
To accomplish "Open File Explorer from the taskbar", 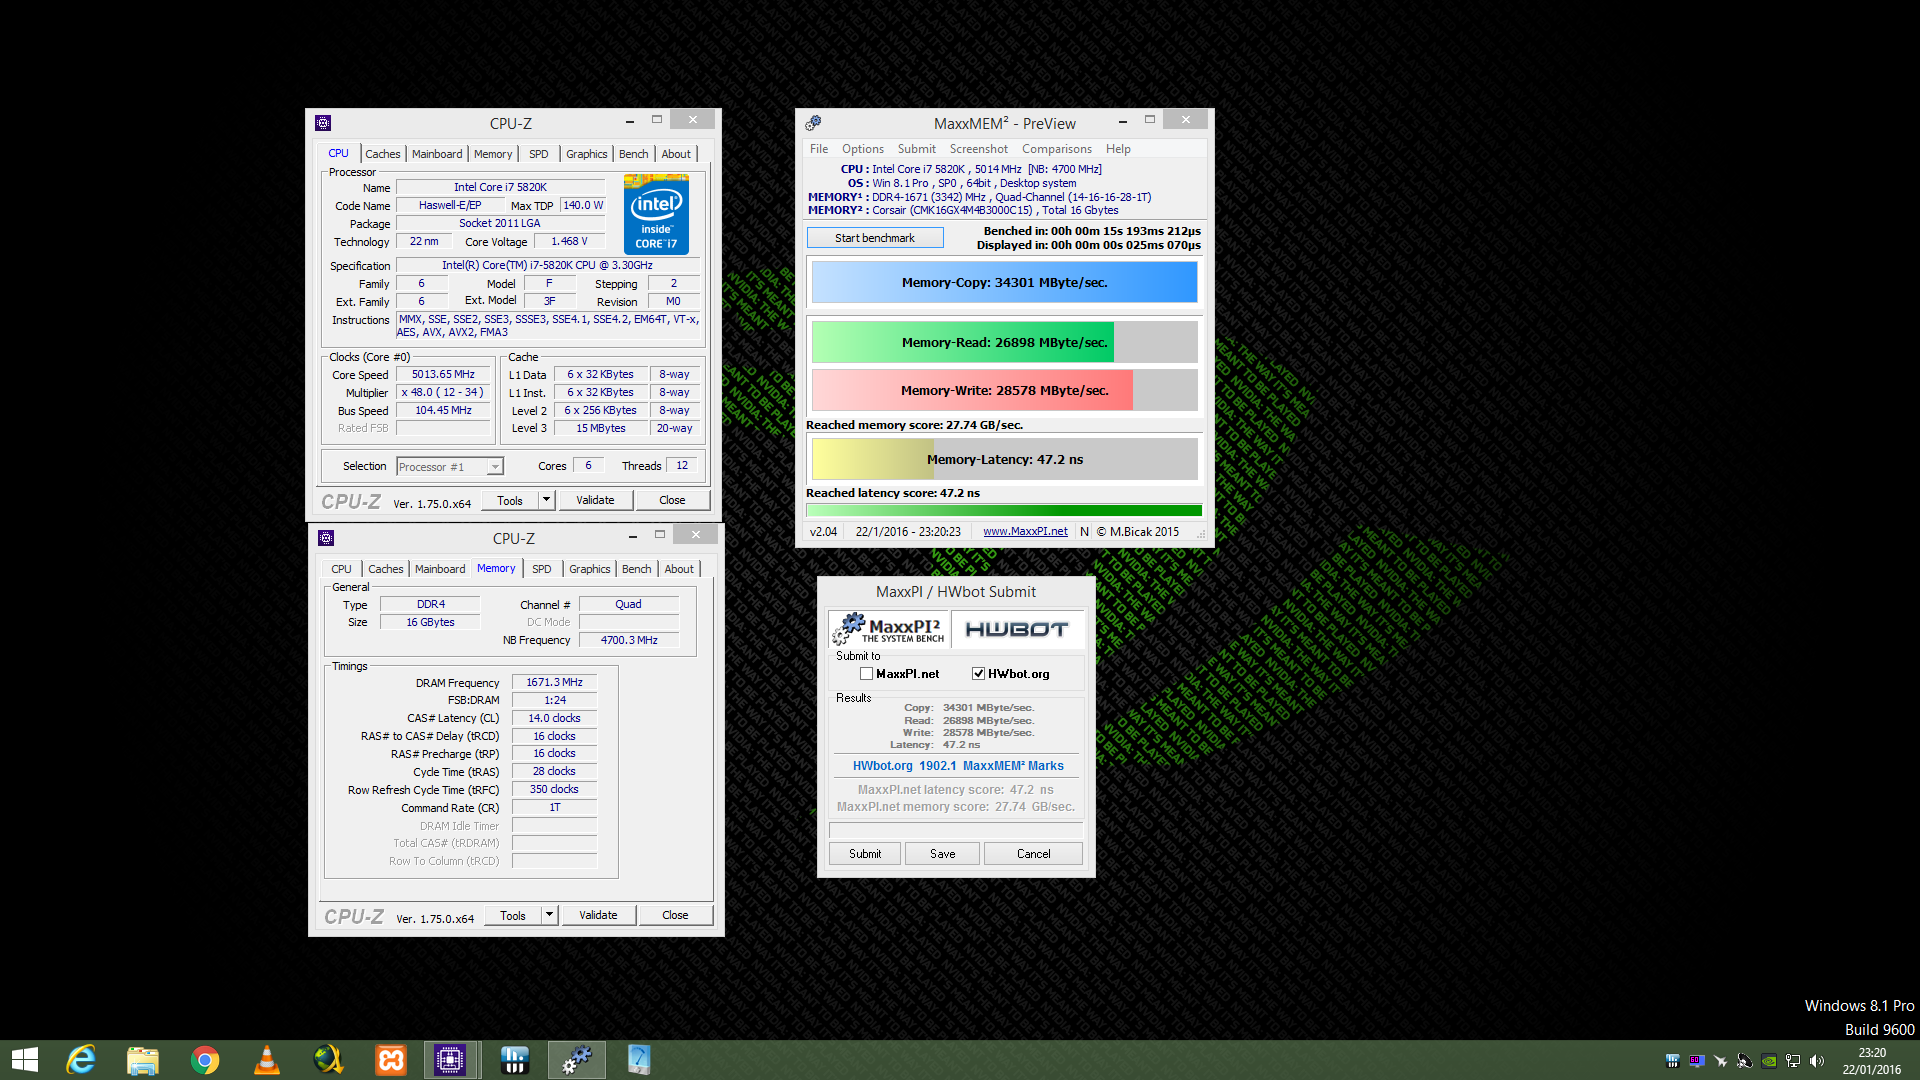I will coord(143,1060).
